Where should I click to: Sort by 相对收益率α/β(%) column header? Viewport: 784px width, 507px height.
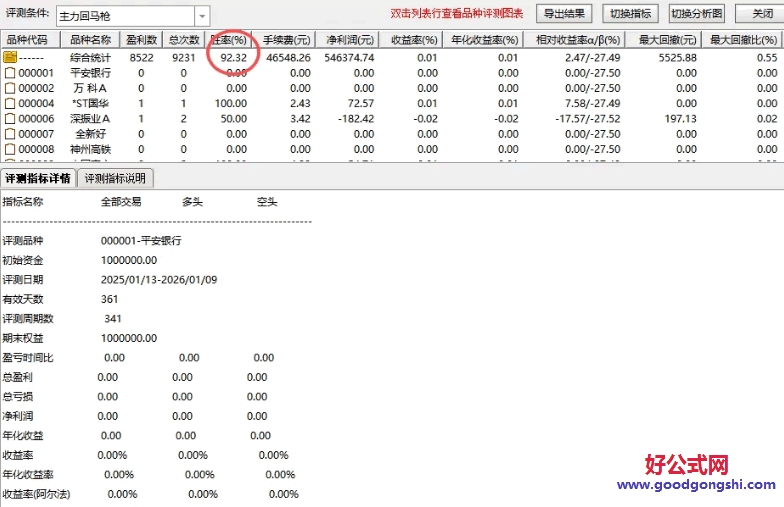coord(574,40)
